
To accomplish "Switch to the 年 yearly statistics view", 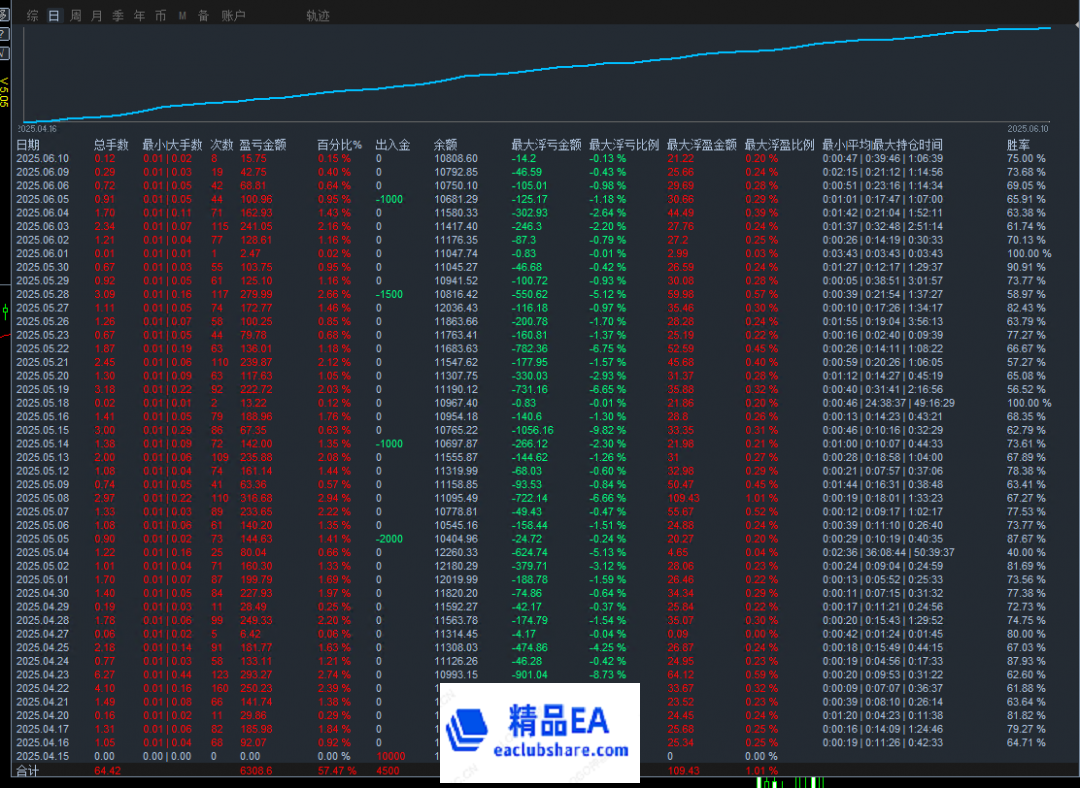I will coord(138,15).
